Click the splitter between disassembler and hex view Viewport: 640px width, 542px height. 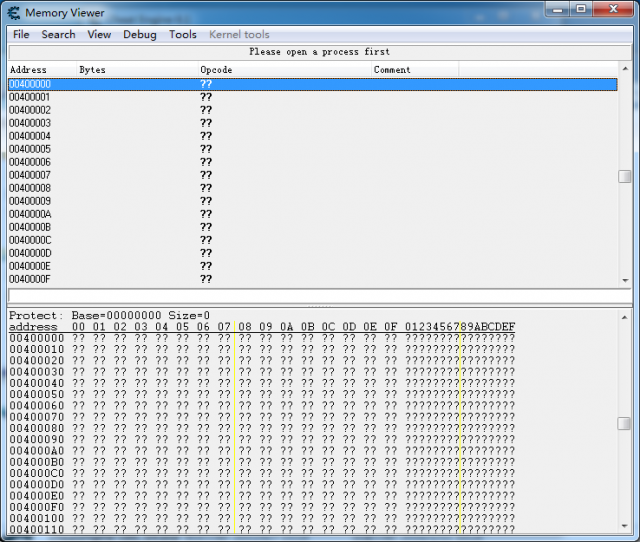pyautogui.click(x=320, y=306)
